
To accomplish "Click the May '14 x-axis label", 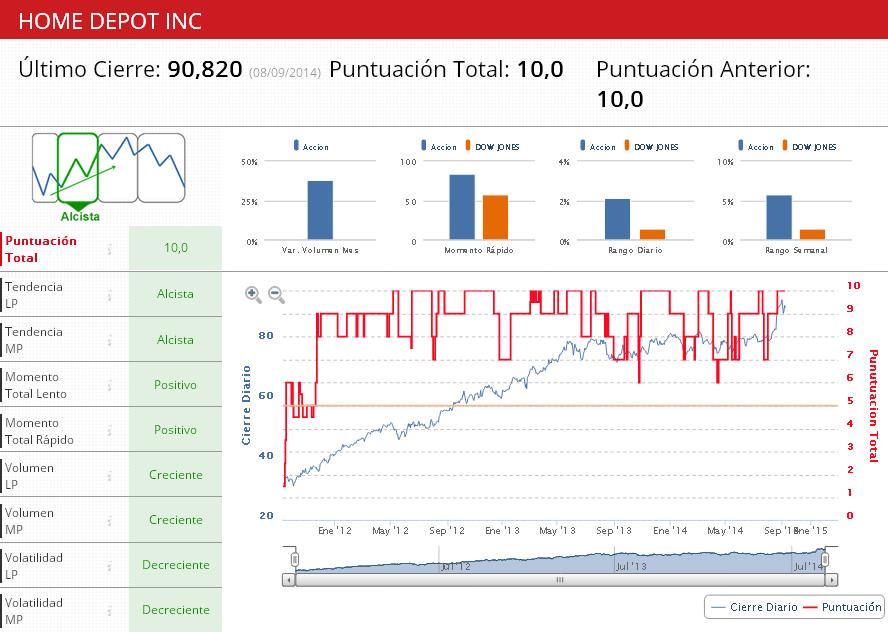I will click(x=725, y=531).
